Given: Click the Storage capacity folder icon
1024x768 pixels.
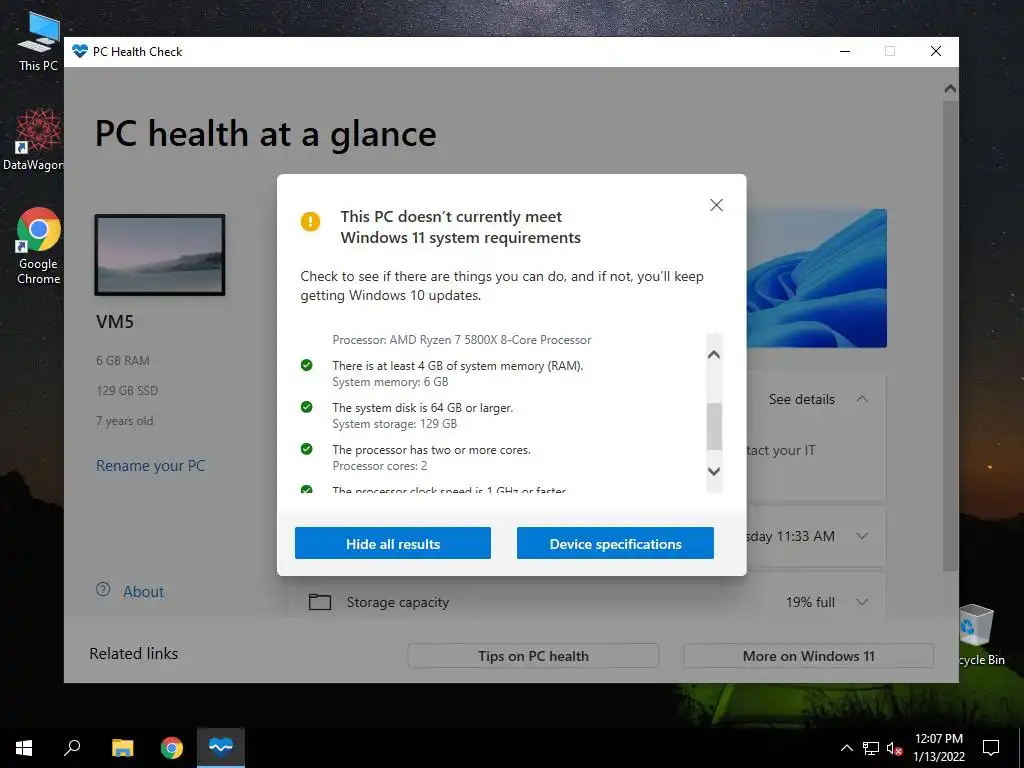Looking at the screenshot, I should [x=319, y=601].
